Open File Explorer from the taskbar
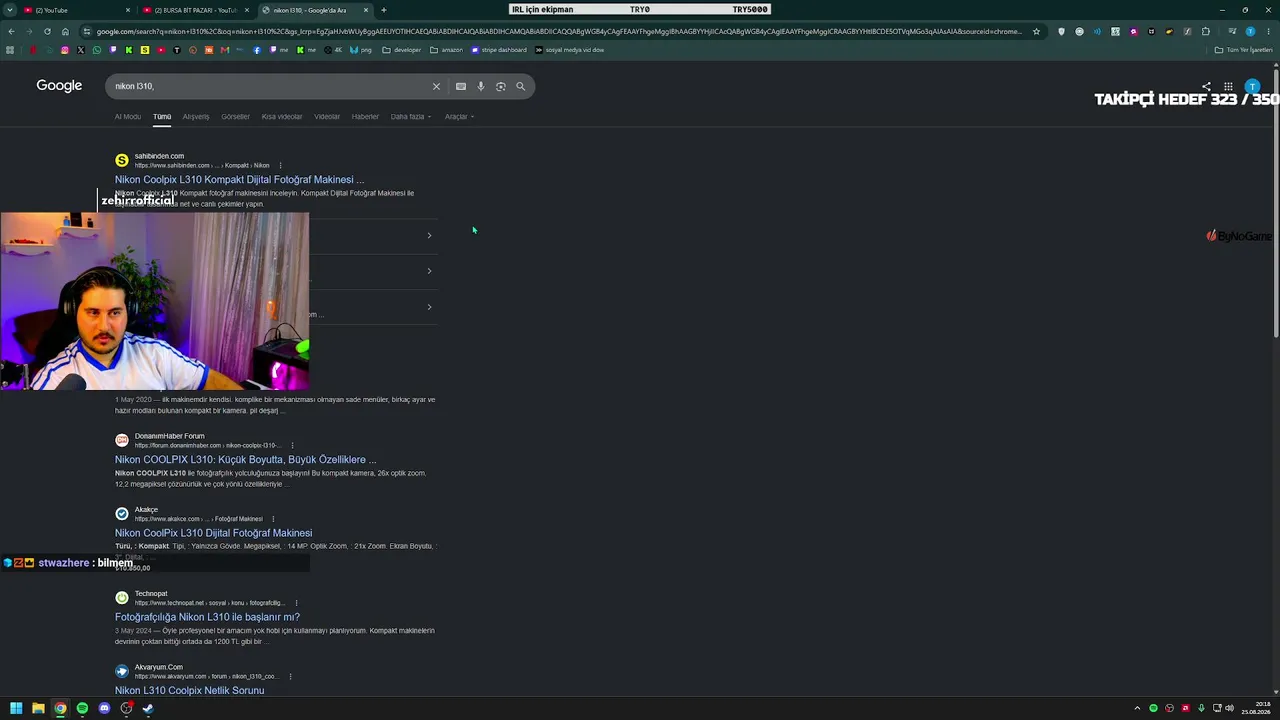The image size is (1280, 720). point(38,708)
